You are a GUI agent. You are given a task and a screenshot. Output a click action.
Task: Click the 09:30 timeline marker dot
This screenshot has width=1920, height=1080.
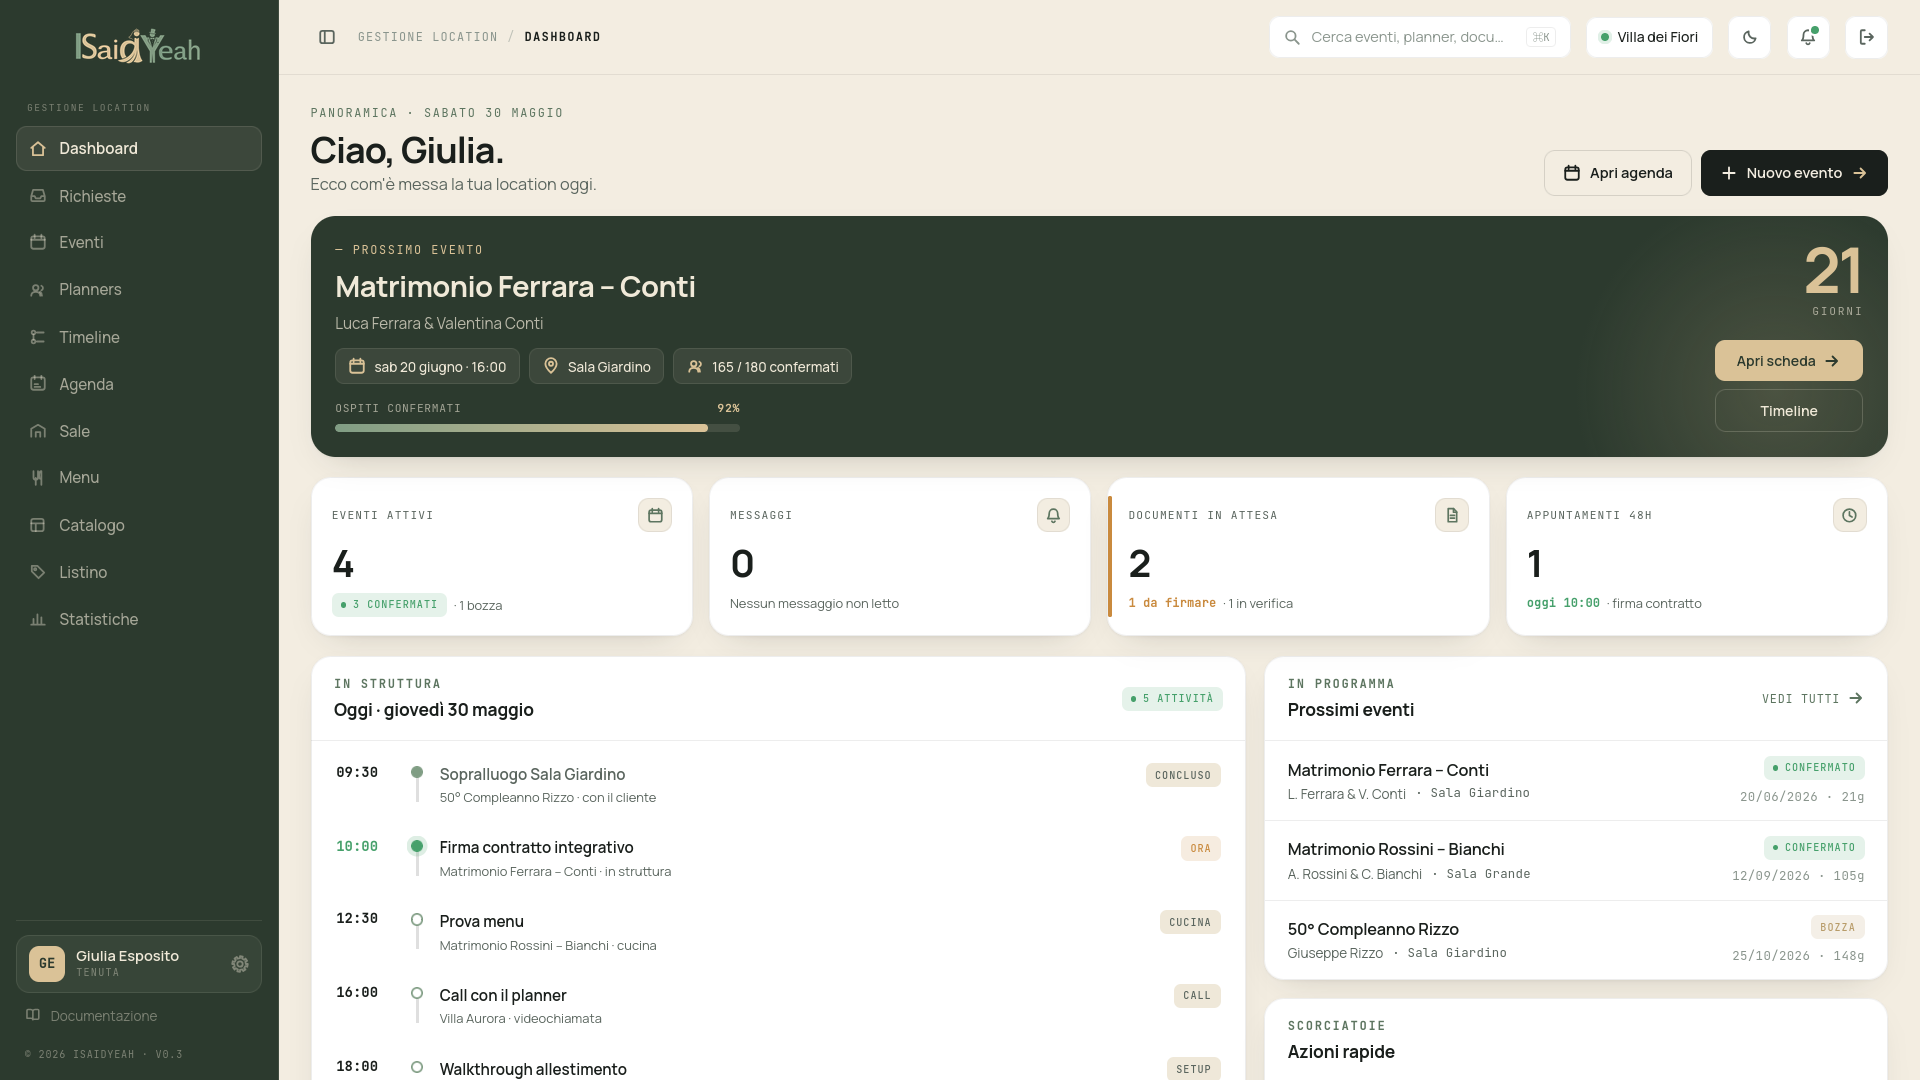click(417, 772)
